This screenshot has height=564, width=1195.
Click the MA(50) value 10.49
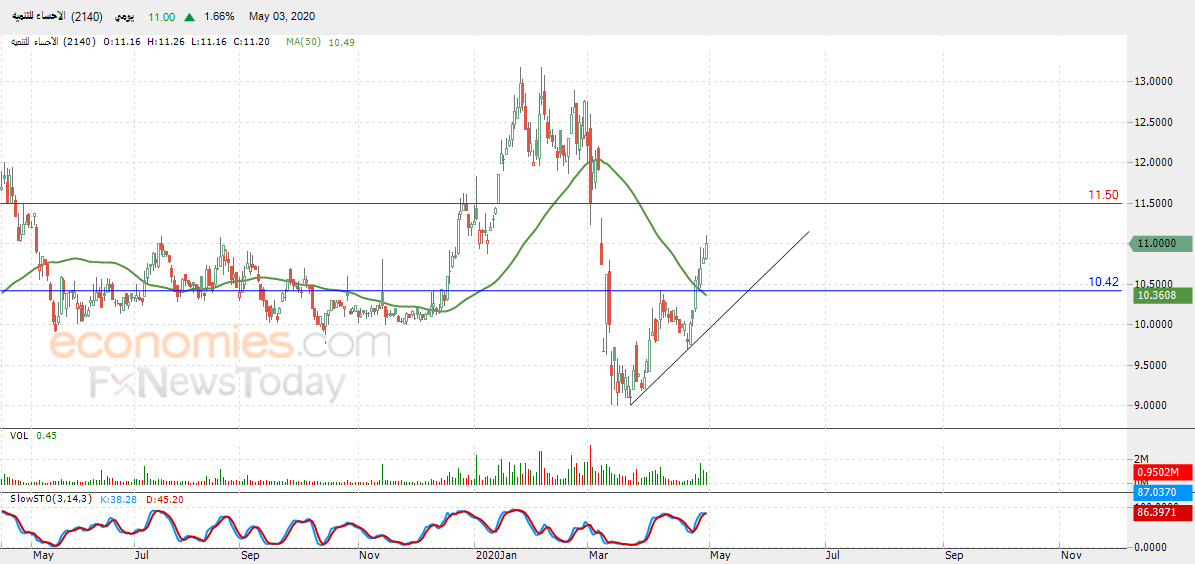point(341,43)
